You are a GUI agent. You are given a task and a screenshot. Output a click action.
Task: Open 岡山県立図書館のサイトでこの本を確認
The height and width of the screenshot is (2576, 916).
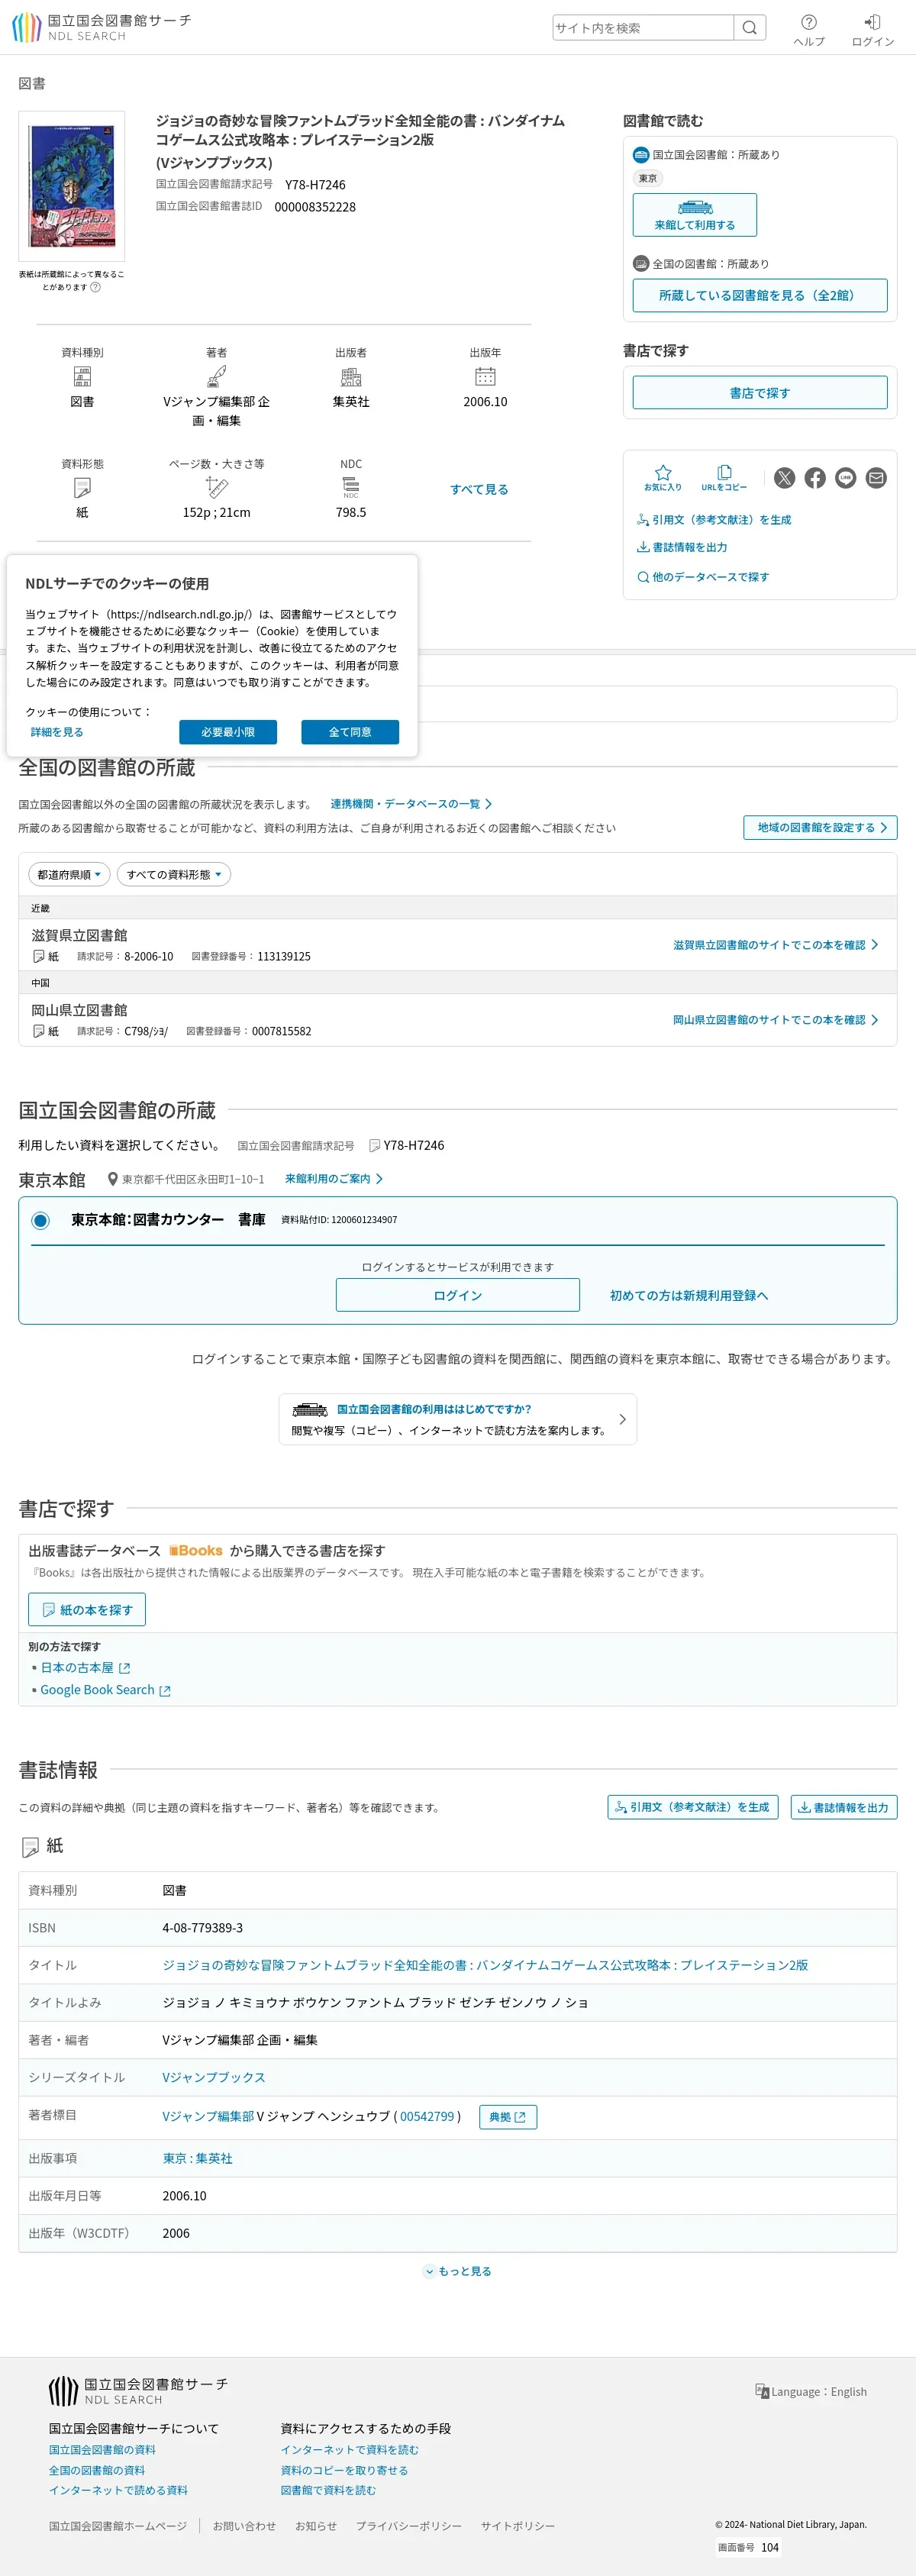776,1020
